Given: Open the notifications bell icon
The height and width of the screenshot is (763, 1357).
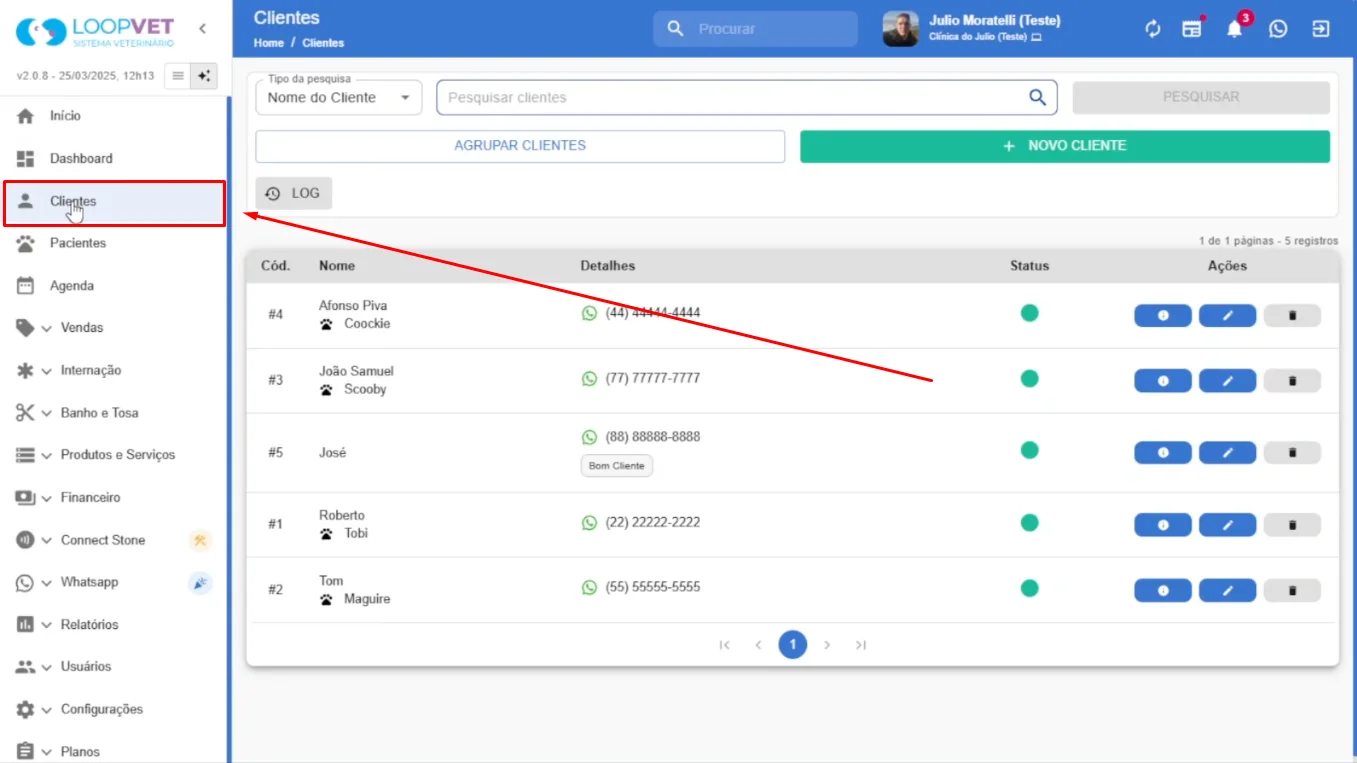Looking at the screenshot, I should 1235,29.
